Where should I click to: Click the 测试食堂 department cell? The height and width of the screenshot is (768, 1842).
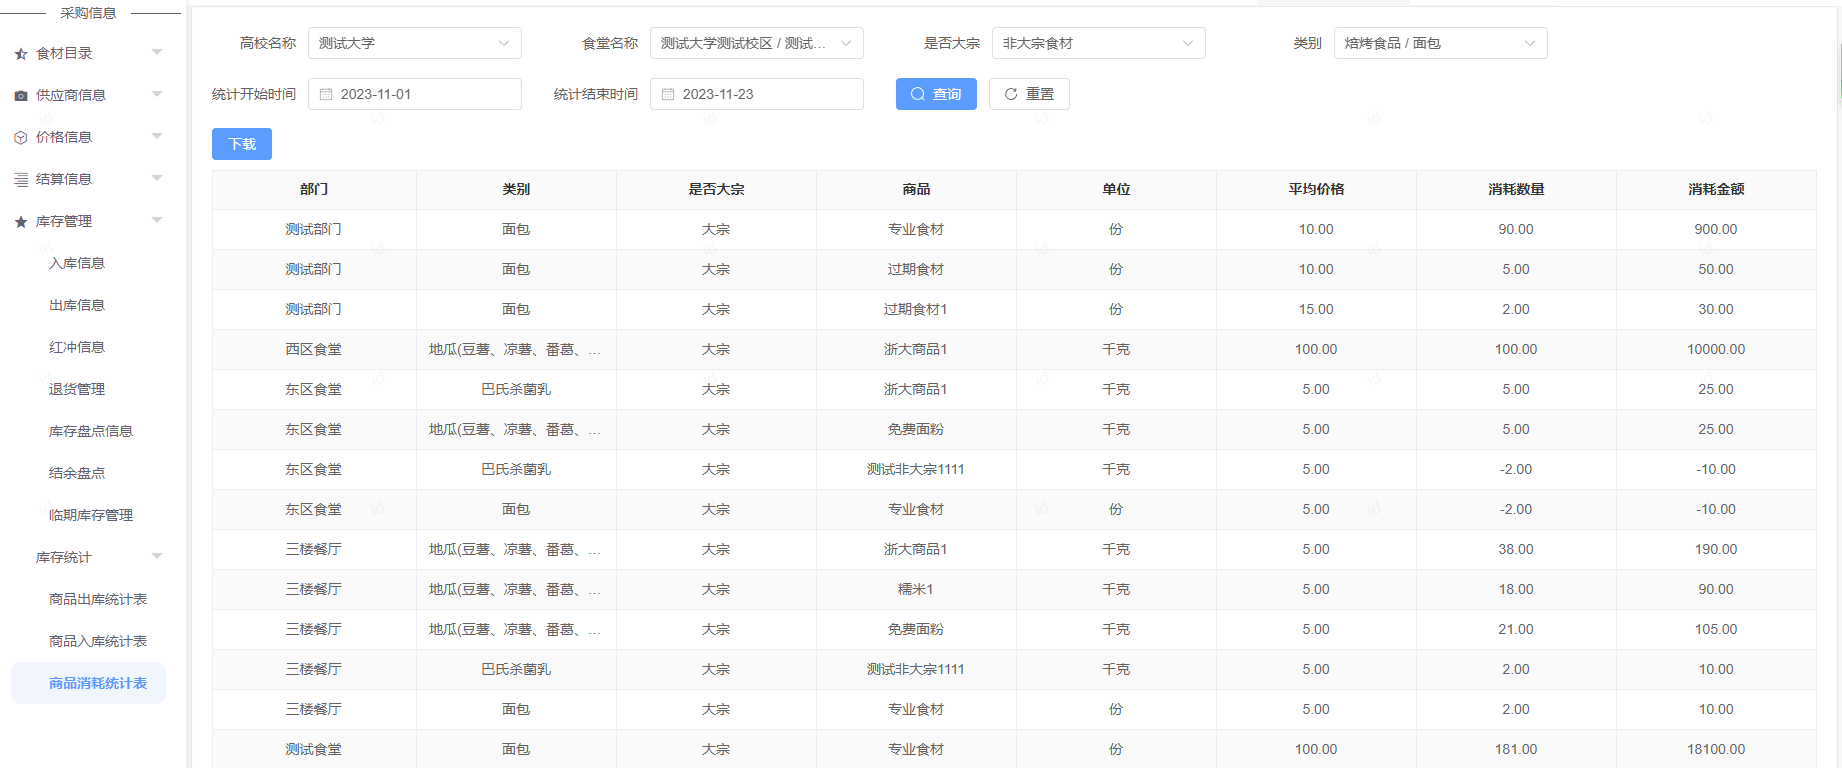314,749
